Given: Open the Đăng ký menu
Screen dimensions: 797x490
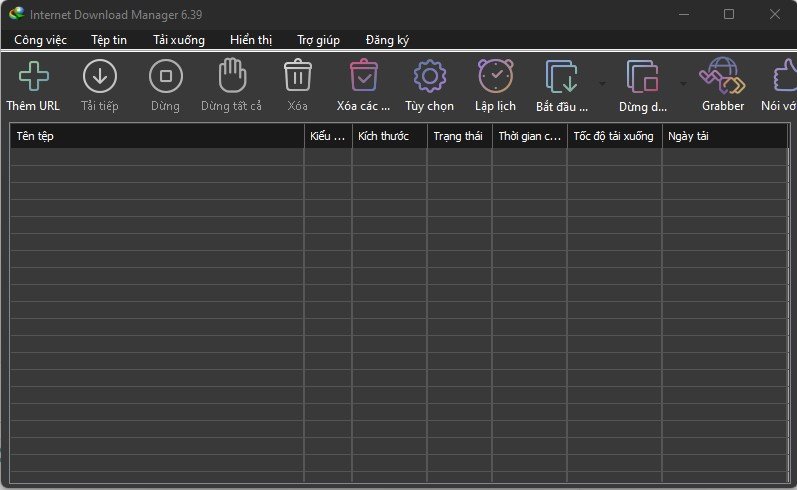Looking at the screenshot, I should click(387, 40).
